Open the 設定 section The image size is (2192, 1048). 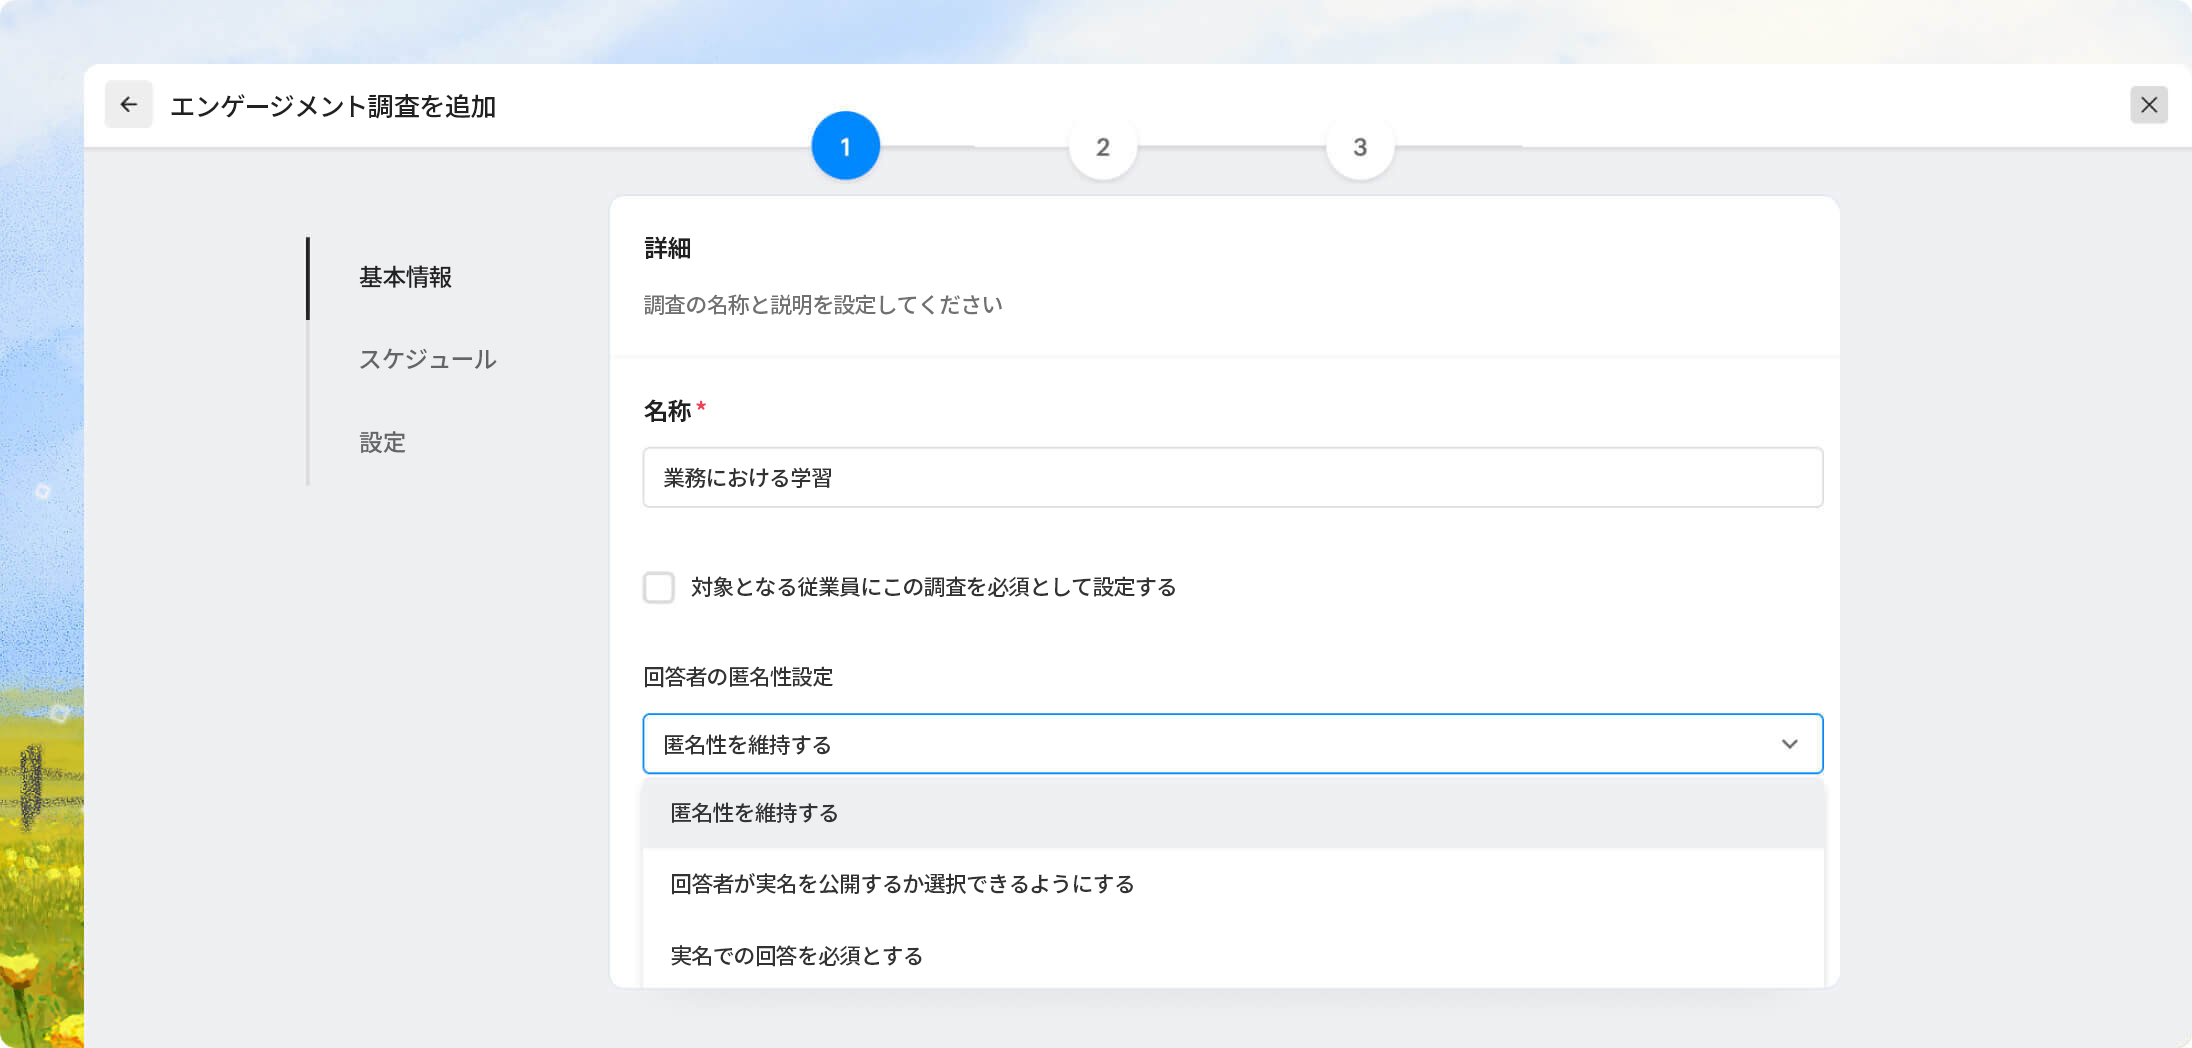coord(382,442)
